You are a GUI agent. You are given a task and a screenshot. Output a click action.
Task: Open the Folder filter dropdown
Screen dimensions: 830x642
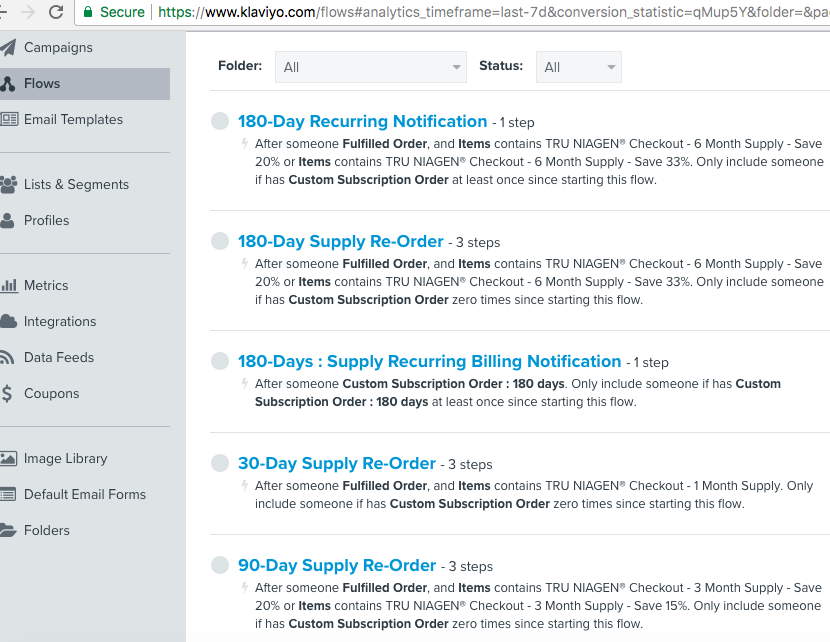pyautogui.click(x=371, y=67)
